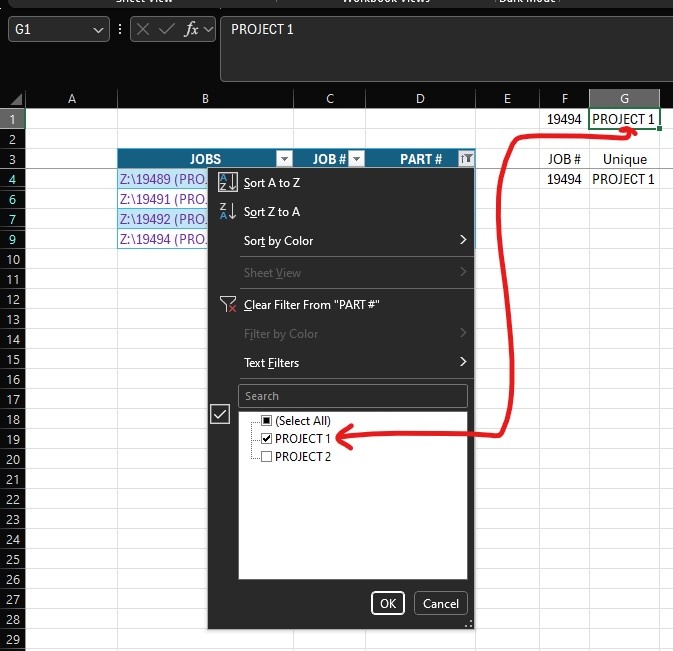Click the Unique header cell in column G

click(624, 159)
